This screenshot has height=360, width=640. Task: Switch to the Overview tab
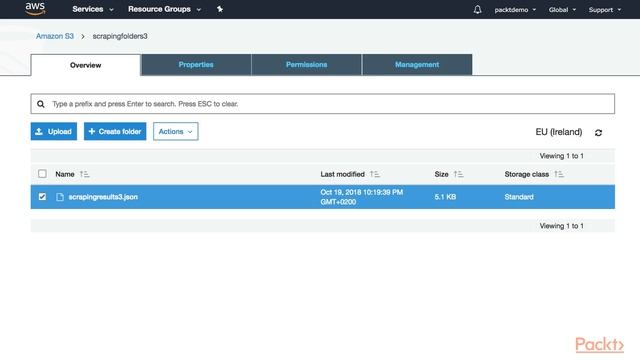pyautogui.click(x=85, y=65)
